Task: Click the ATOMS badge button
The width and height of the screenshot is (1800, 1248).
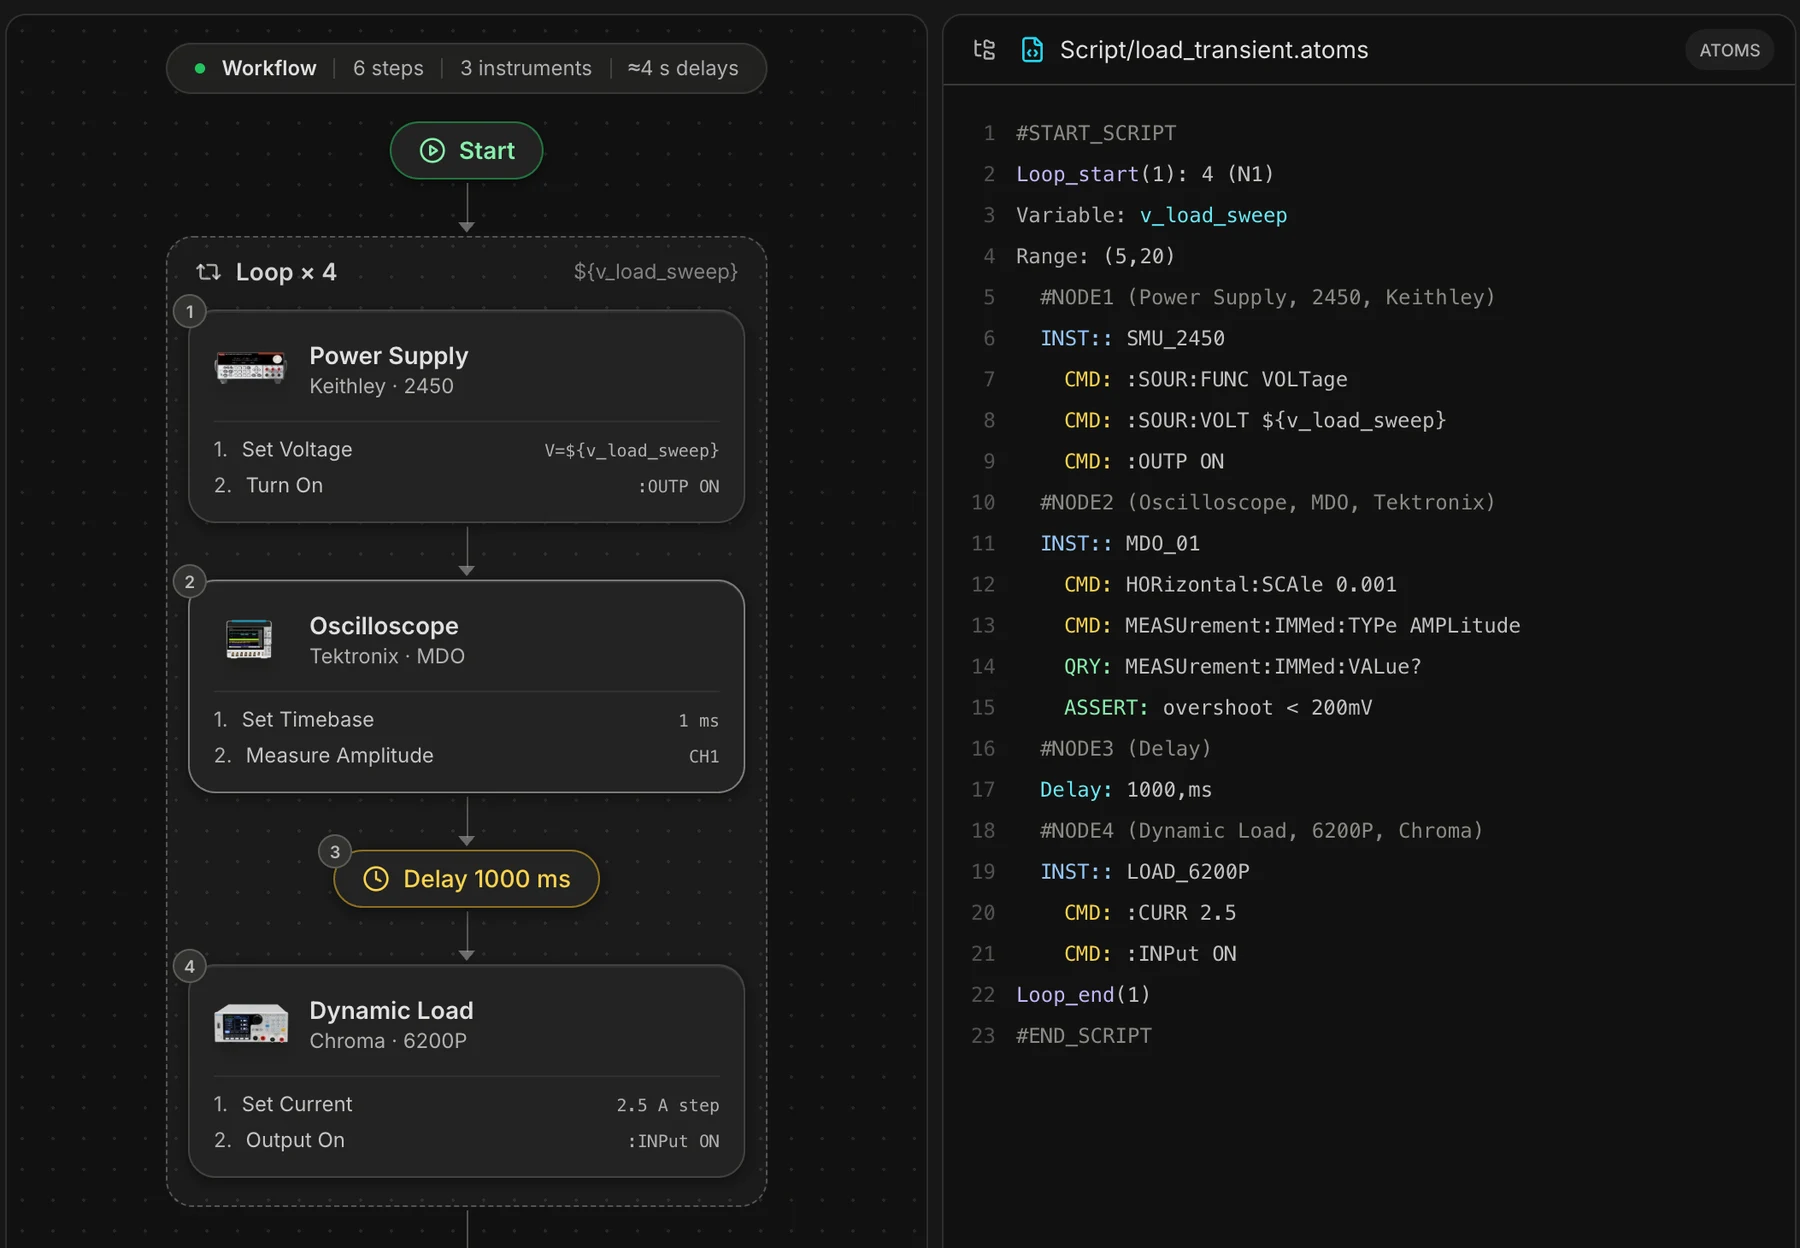Action: tap(1729, 50)
